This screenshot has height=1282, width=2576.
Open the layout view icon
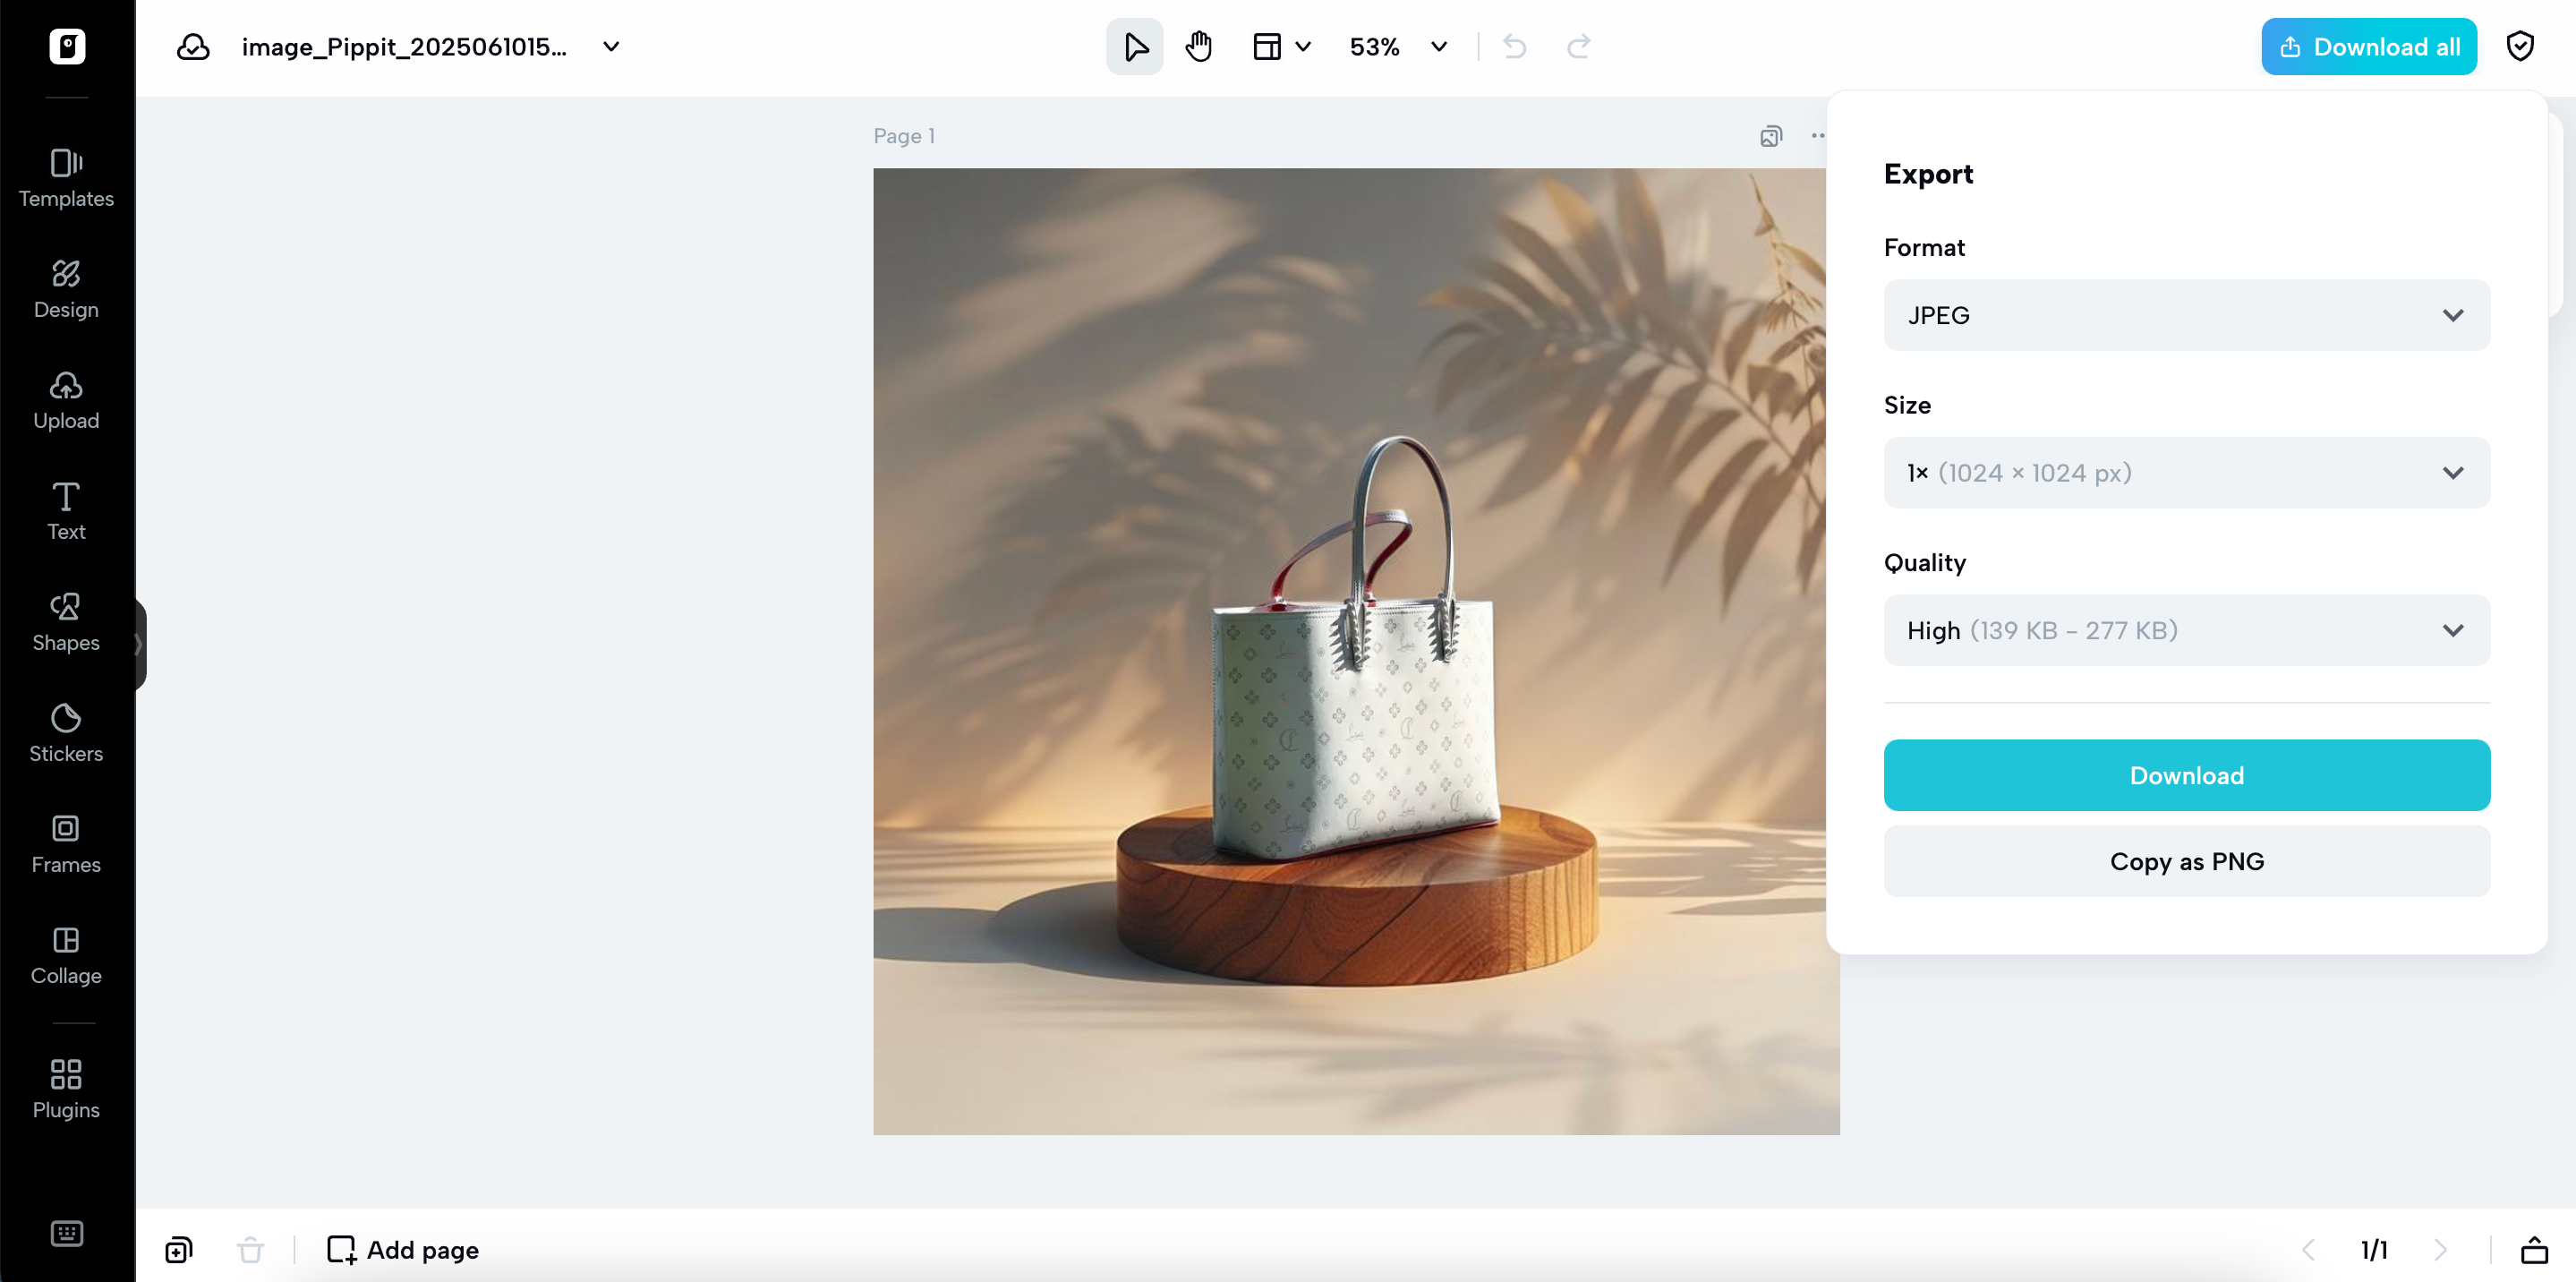click(x=1266, y=47)
